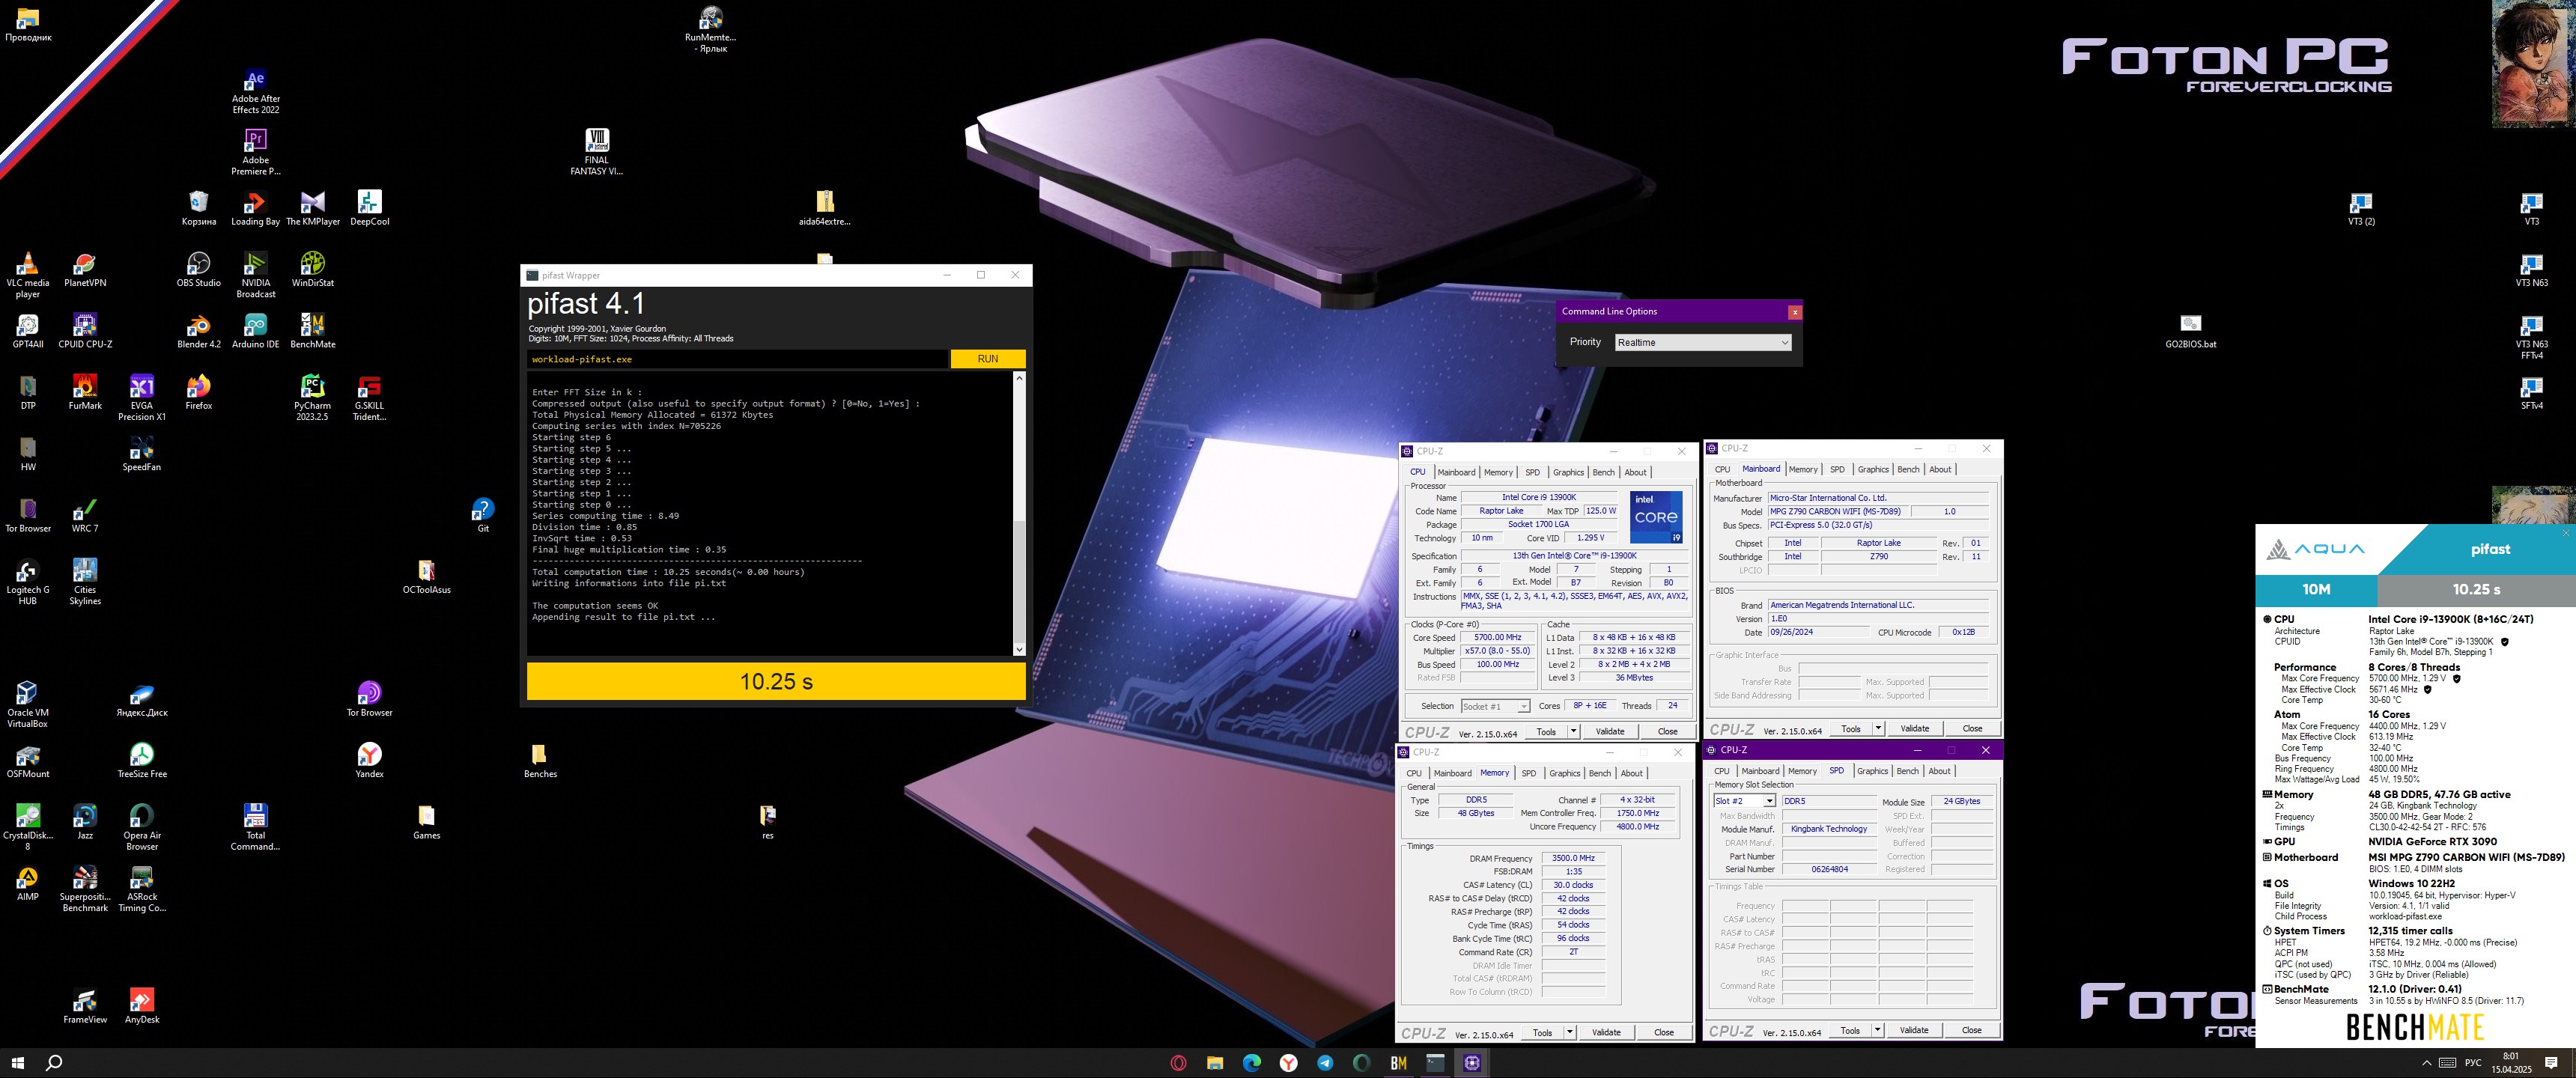The width and height of the screenshot is (2576, 1078).
Task: Select the Superposition Benchmark desktop icon
Action: [85, 887]
